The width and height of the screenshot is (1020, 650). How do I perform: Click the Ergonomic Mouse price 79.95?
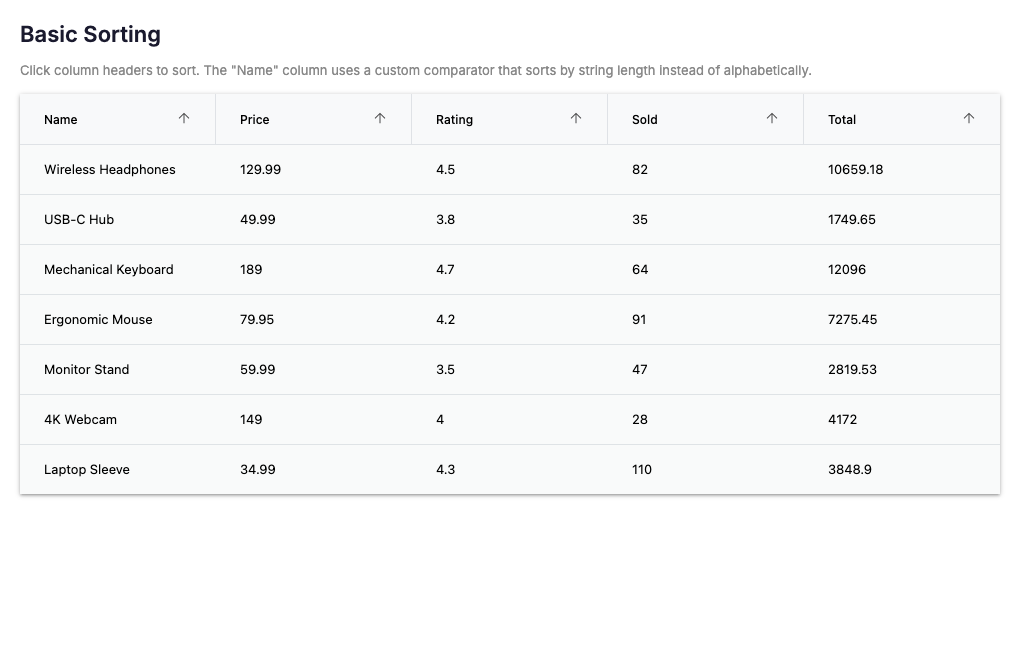click(x=257, y=320)
